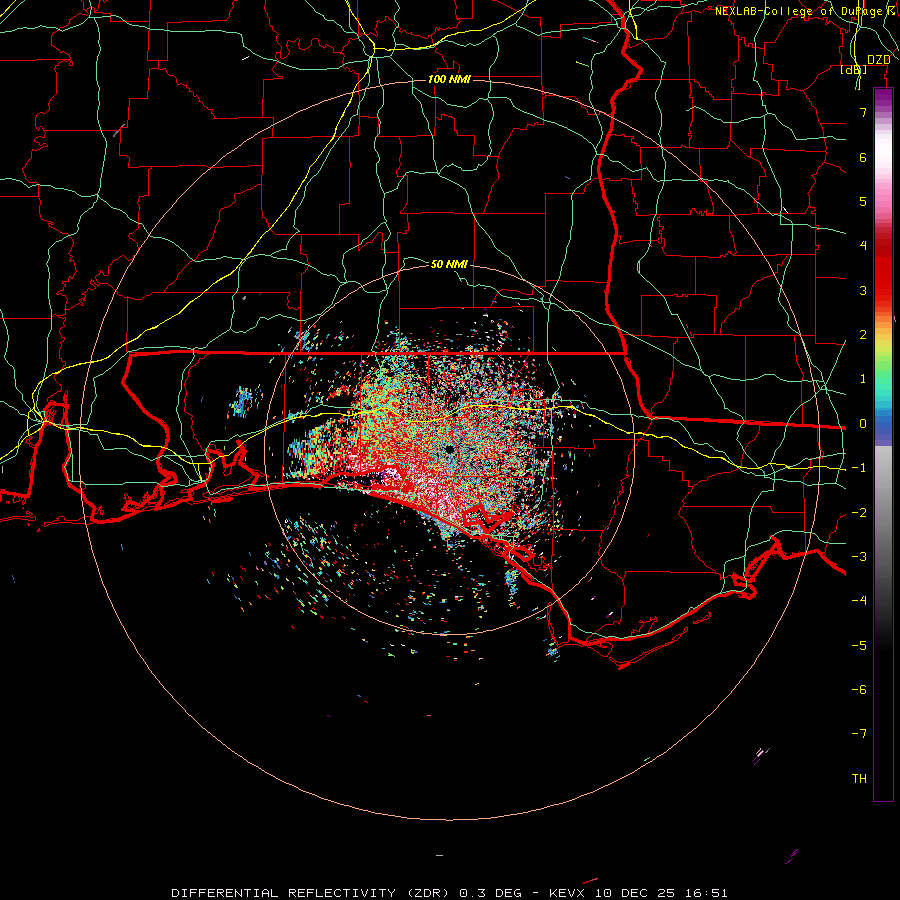Image resolution: width=900 pixels, height=900 pixels.
Task: Click the "50 NMI" range ring label
Action: pyautogui.click(x=449, y=264)
